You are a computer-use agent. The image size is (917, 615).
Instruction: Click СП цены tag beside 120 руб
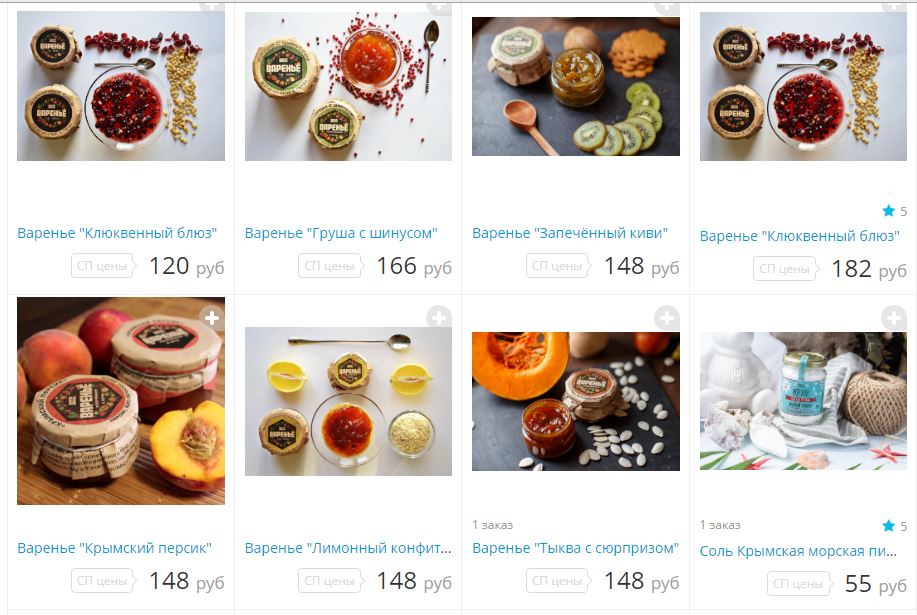point(103,266)
